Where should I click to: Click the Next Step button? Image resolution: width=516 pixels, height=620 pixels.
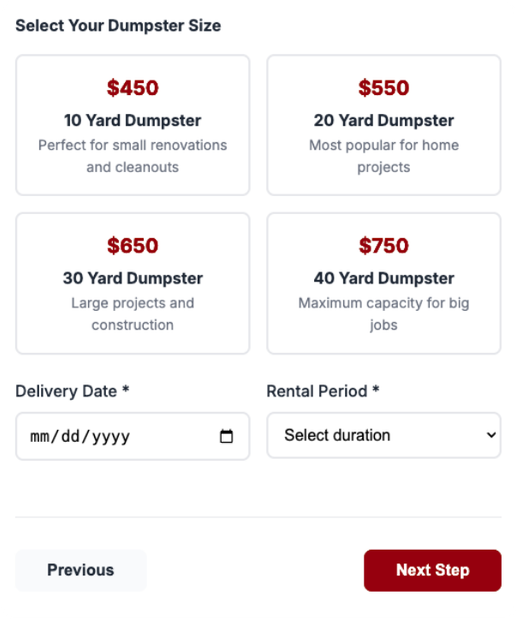[x=433, y=570]
